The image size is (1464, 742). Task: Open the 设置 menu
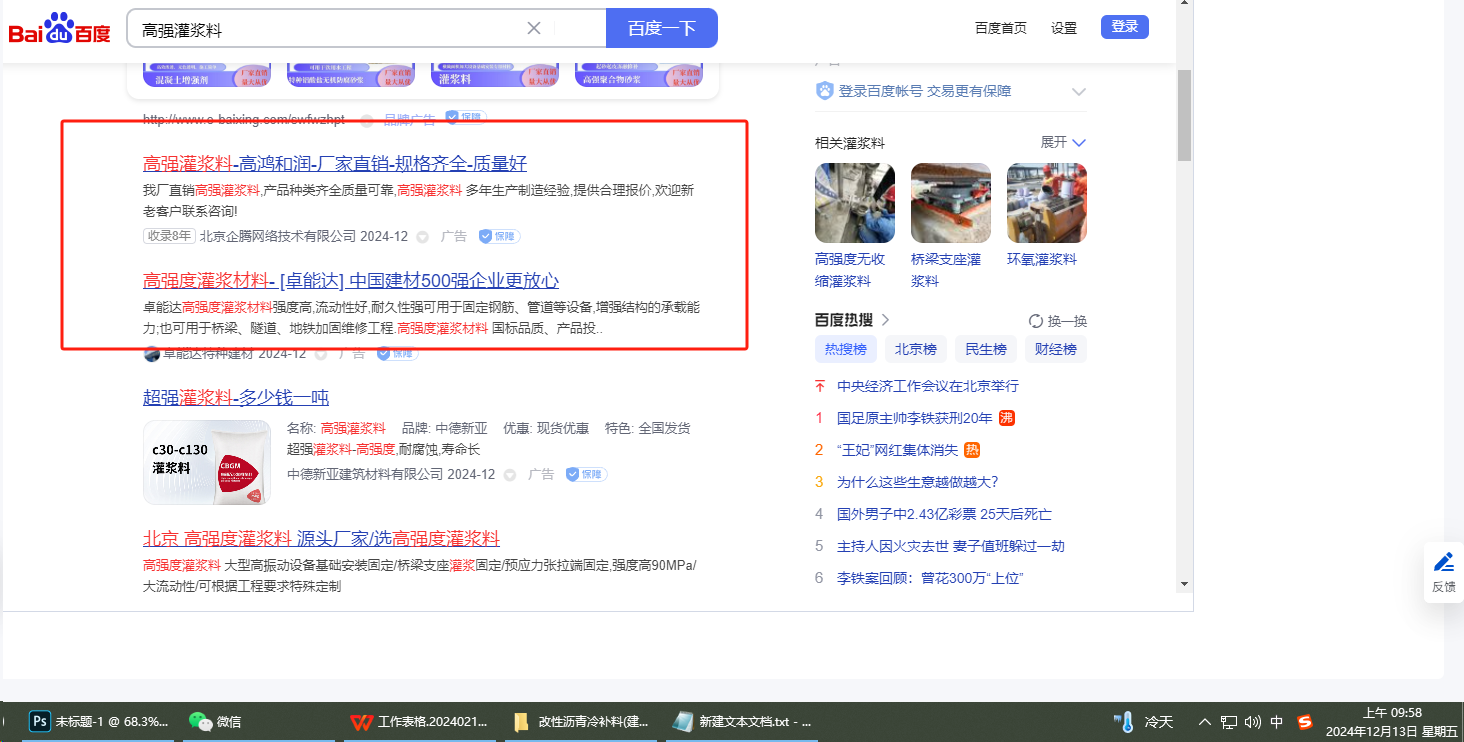pos(1064,28)
